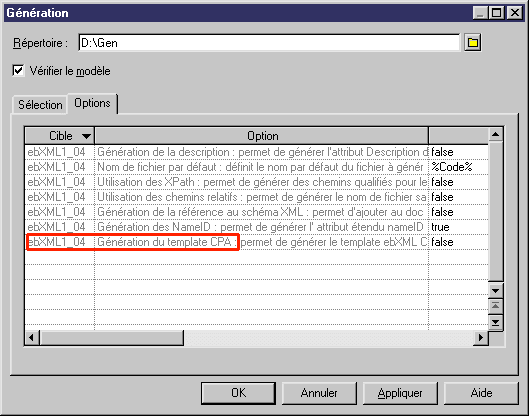Click the Annuler button
The width and height of the screenshot is (529, 416).
pyautogui.click(x=319, y=393)
